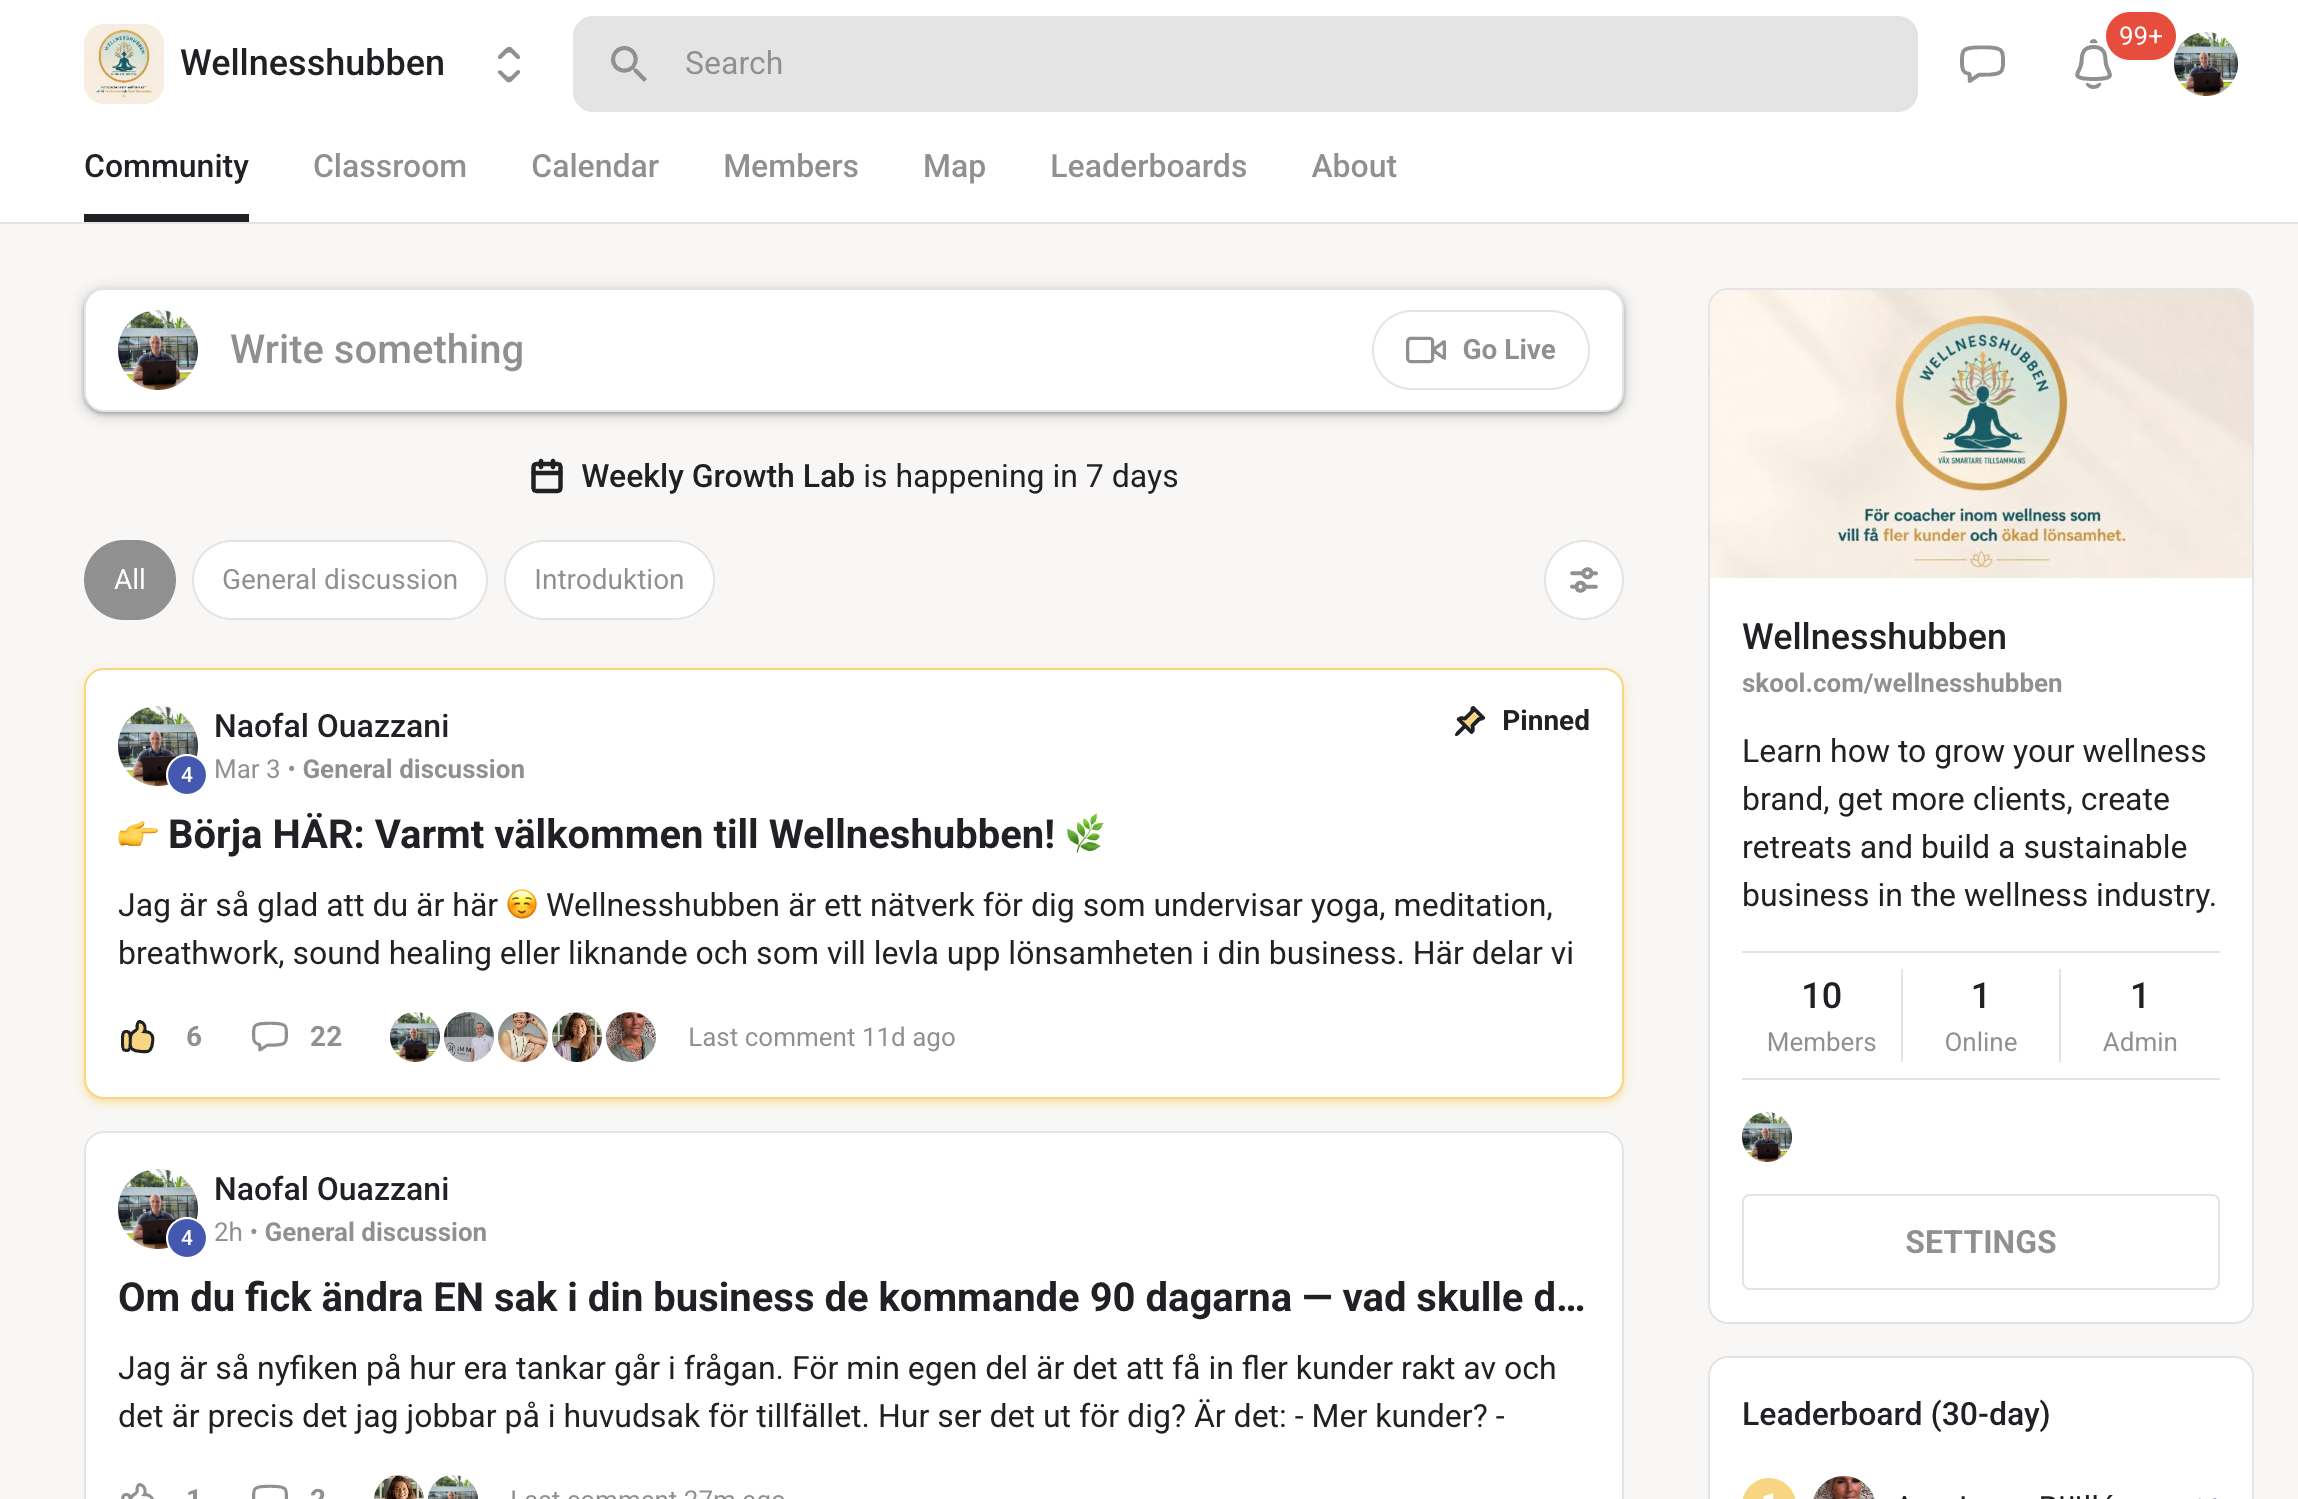Click the pinned post body preview text
The height and width of the screenshot is (1499, 2298).
coord(846,929)
